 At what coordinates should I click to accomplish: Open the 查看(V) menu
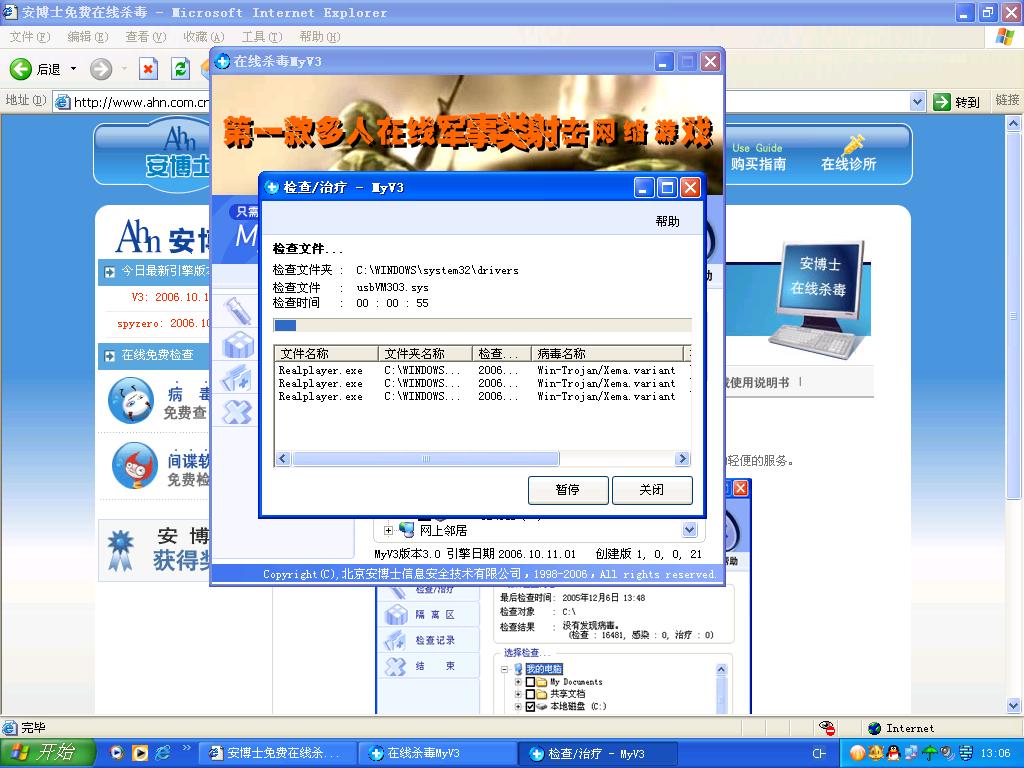pyautogui.click(x=146, y=37)
